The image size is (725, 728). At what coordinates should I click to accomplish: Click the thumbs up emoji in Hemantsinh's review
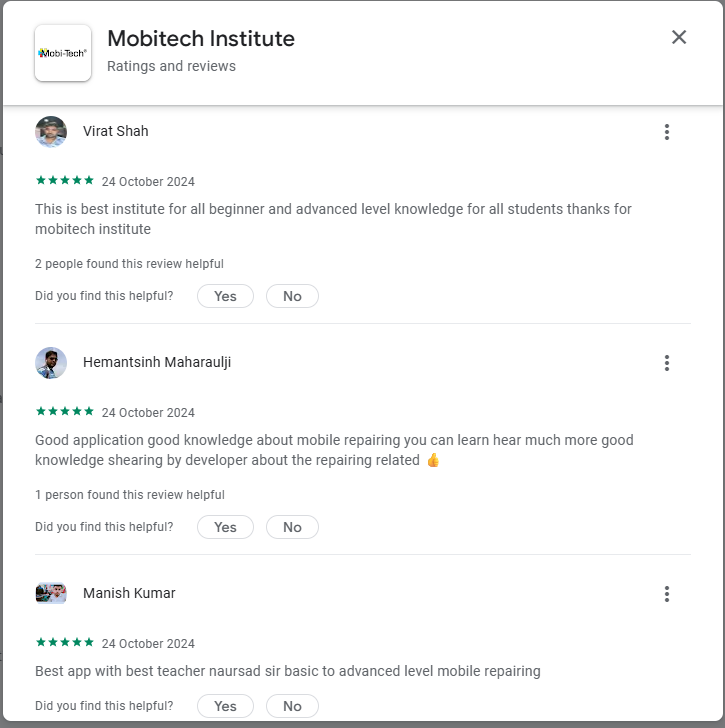(433, 461)
